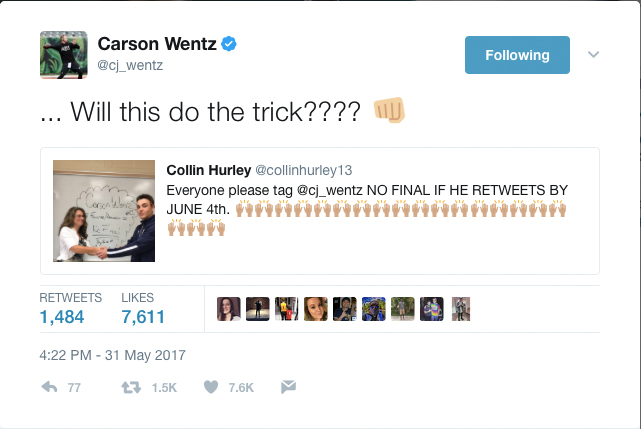Open Collin Hurley's quoted profile name
The width and height of the screenshot is (641, 429).
coord(208,170)
